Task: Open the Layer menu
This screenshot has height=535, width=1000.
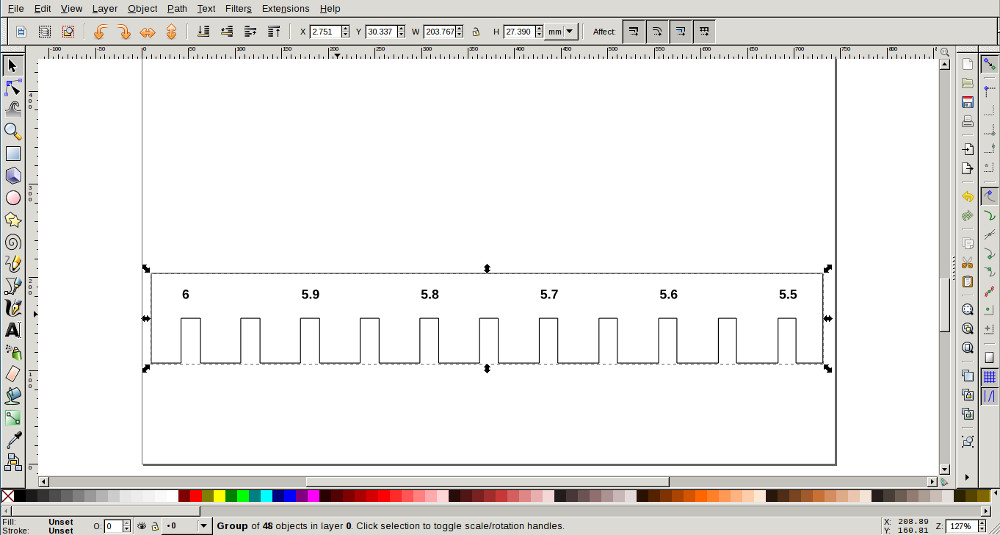Action: click(x=105, y=8)
